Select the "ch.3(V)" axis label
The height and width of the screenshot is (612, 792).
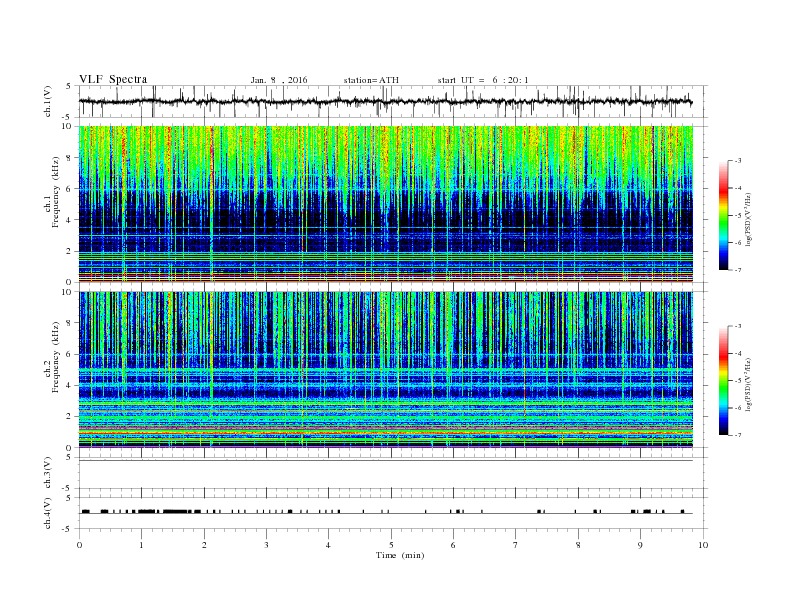coord(48,473)
